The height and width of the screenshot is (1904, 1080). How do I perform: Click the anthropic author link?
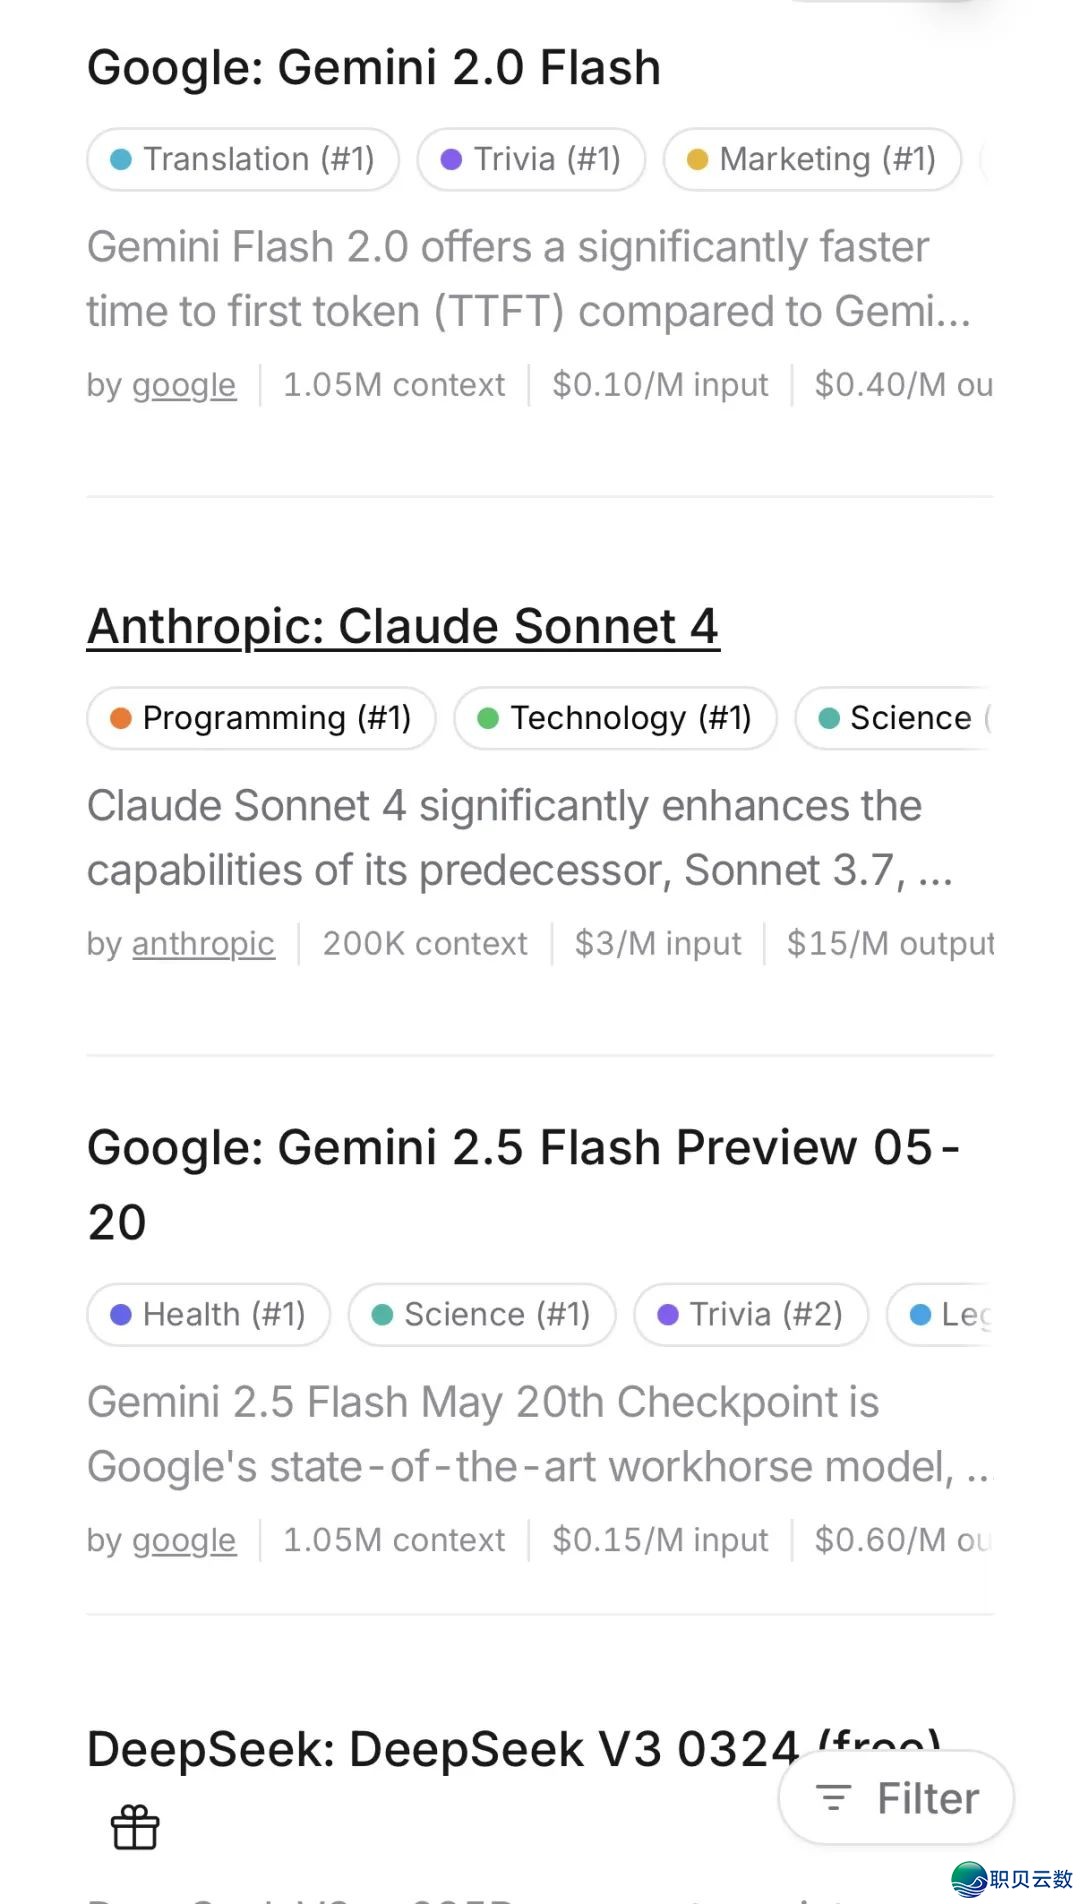click(x=203, y=944)
